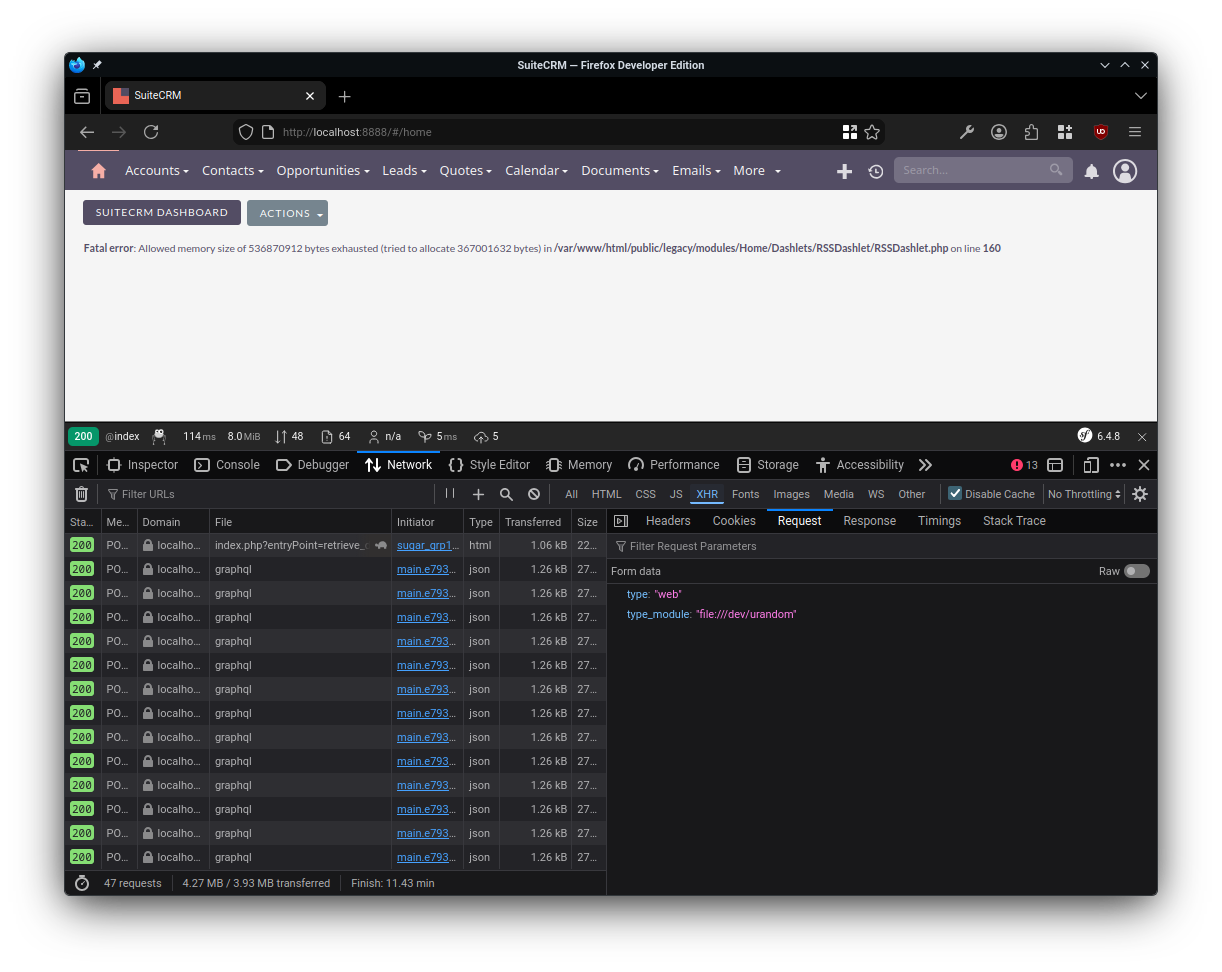Switch to the Response tab
Viewport: 1222px width, 972px height.
point(869,520)
